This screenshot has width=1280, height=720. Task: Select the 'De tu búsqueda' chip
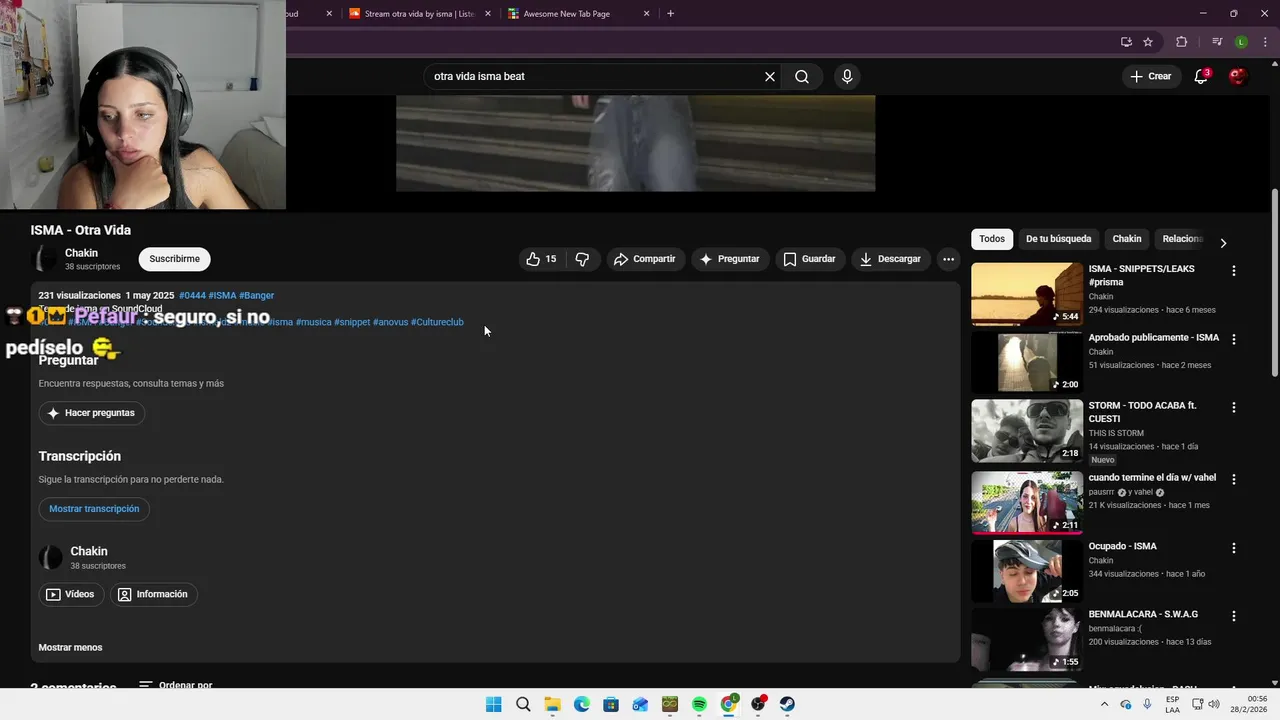coord(1058,239)
